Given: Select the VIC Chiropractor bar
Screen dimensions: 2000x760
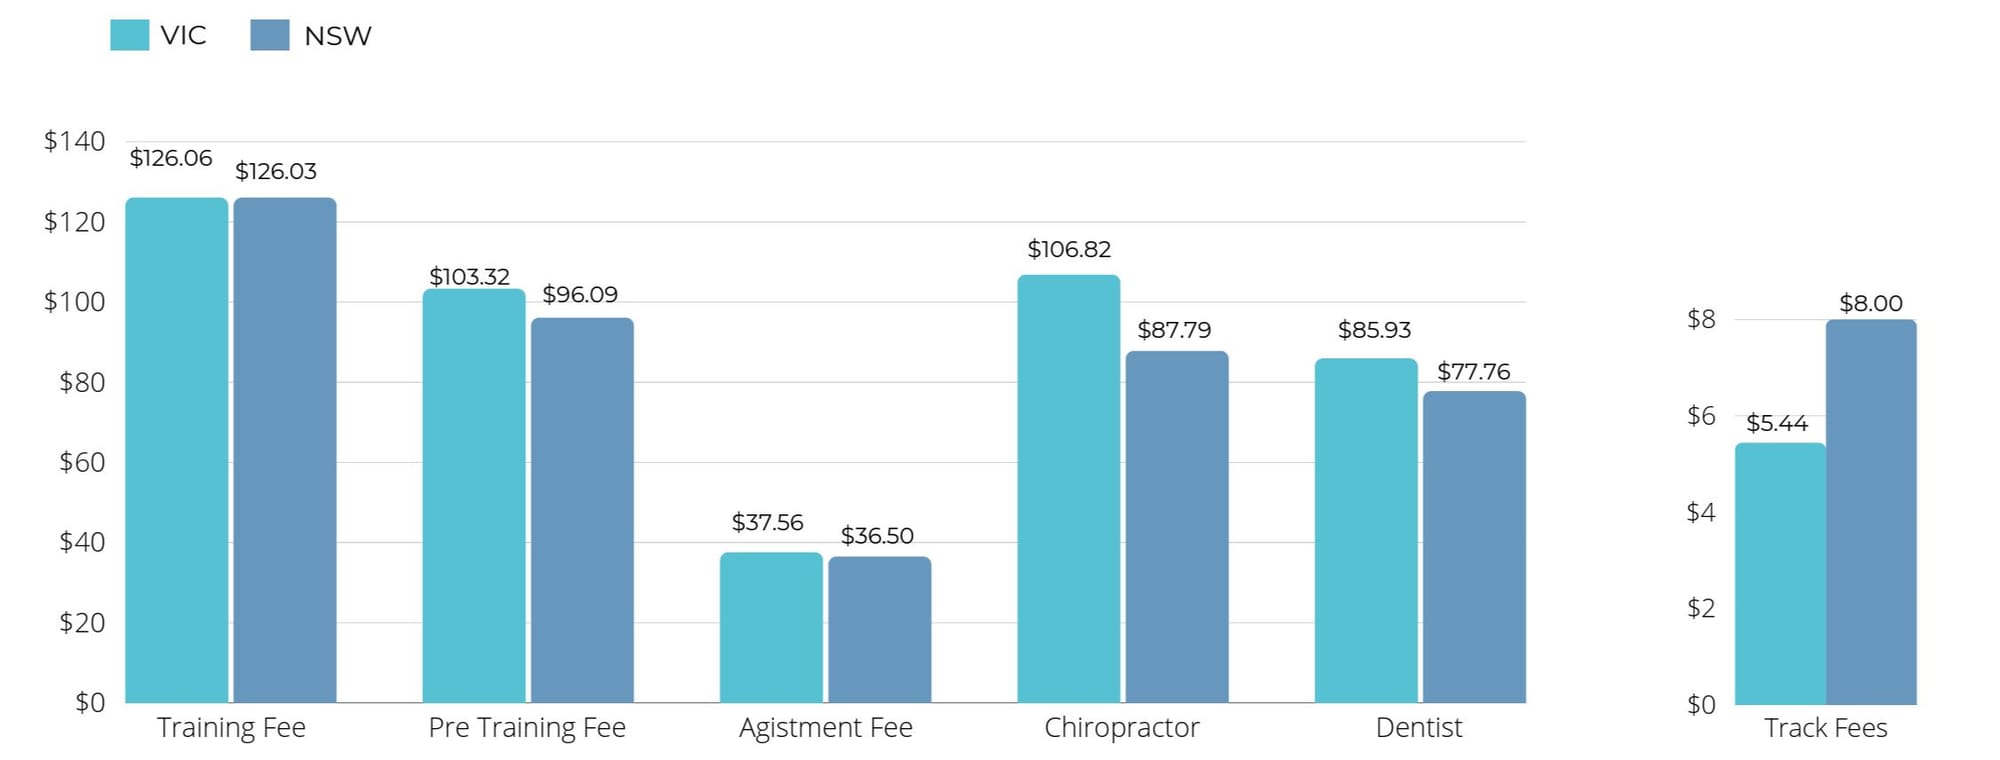Looking at the screenshot, I should coord(1068,488).
